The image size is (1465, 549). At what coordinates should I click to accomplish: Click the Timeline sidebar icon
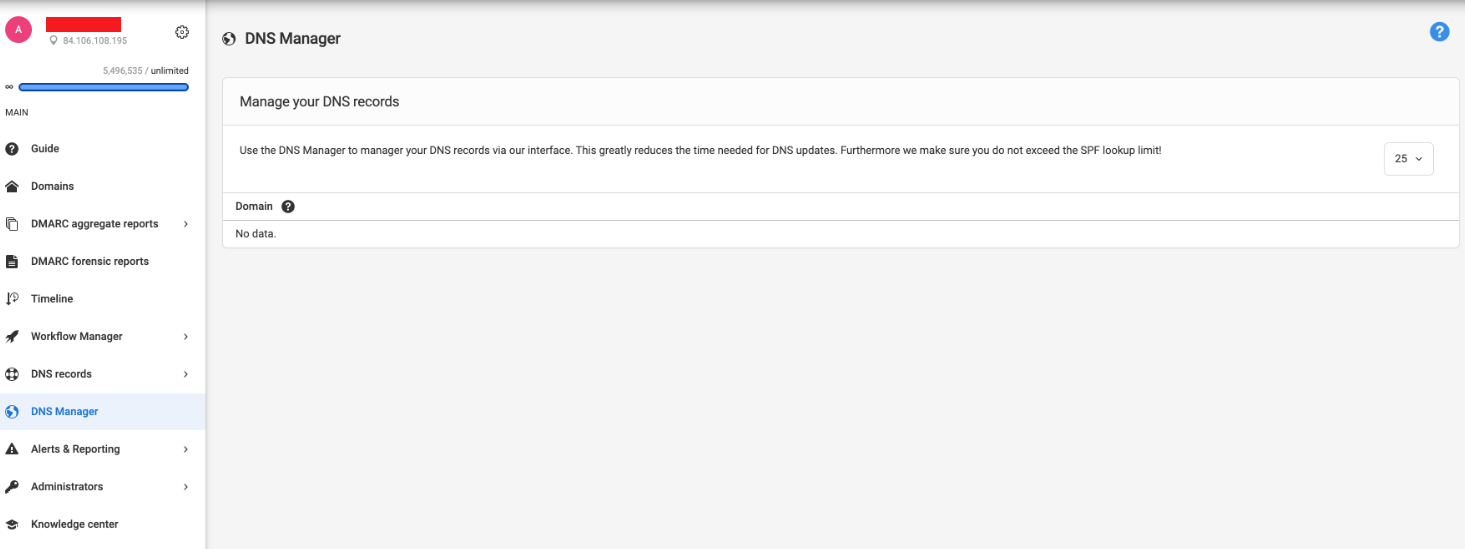[12, 299]
